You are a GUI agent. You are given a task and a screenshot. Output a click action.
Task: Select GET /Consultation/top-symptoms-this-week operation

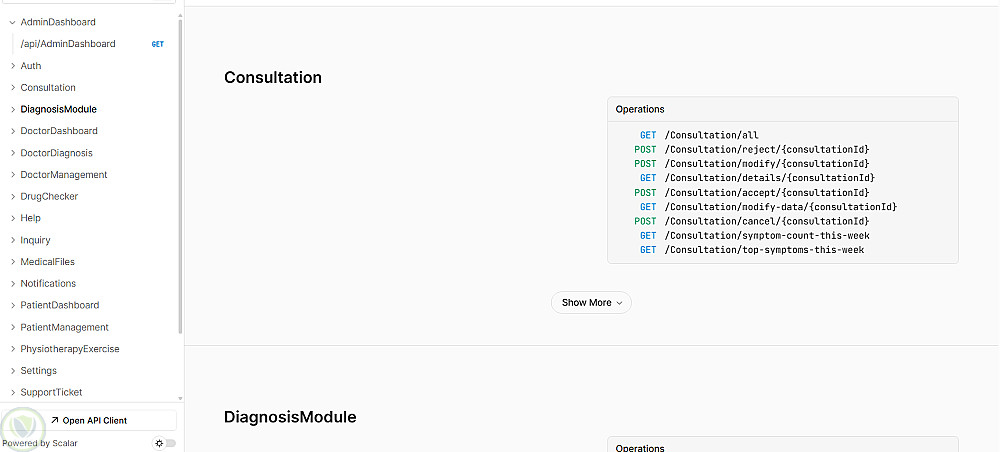[764, 250]
